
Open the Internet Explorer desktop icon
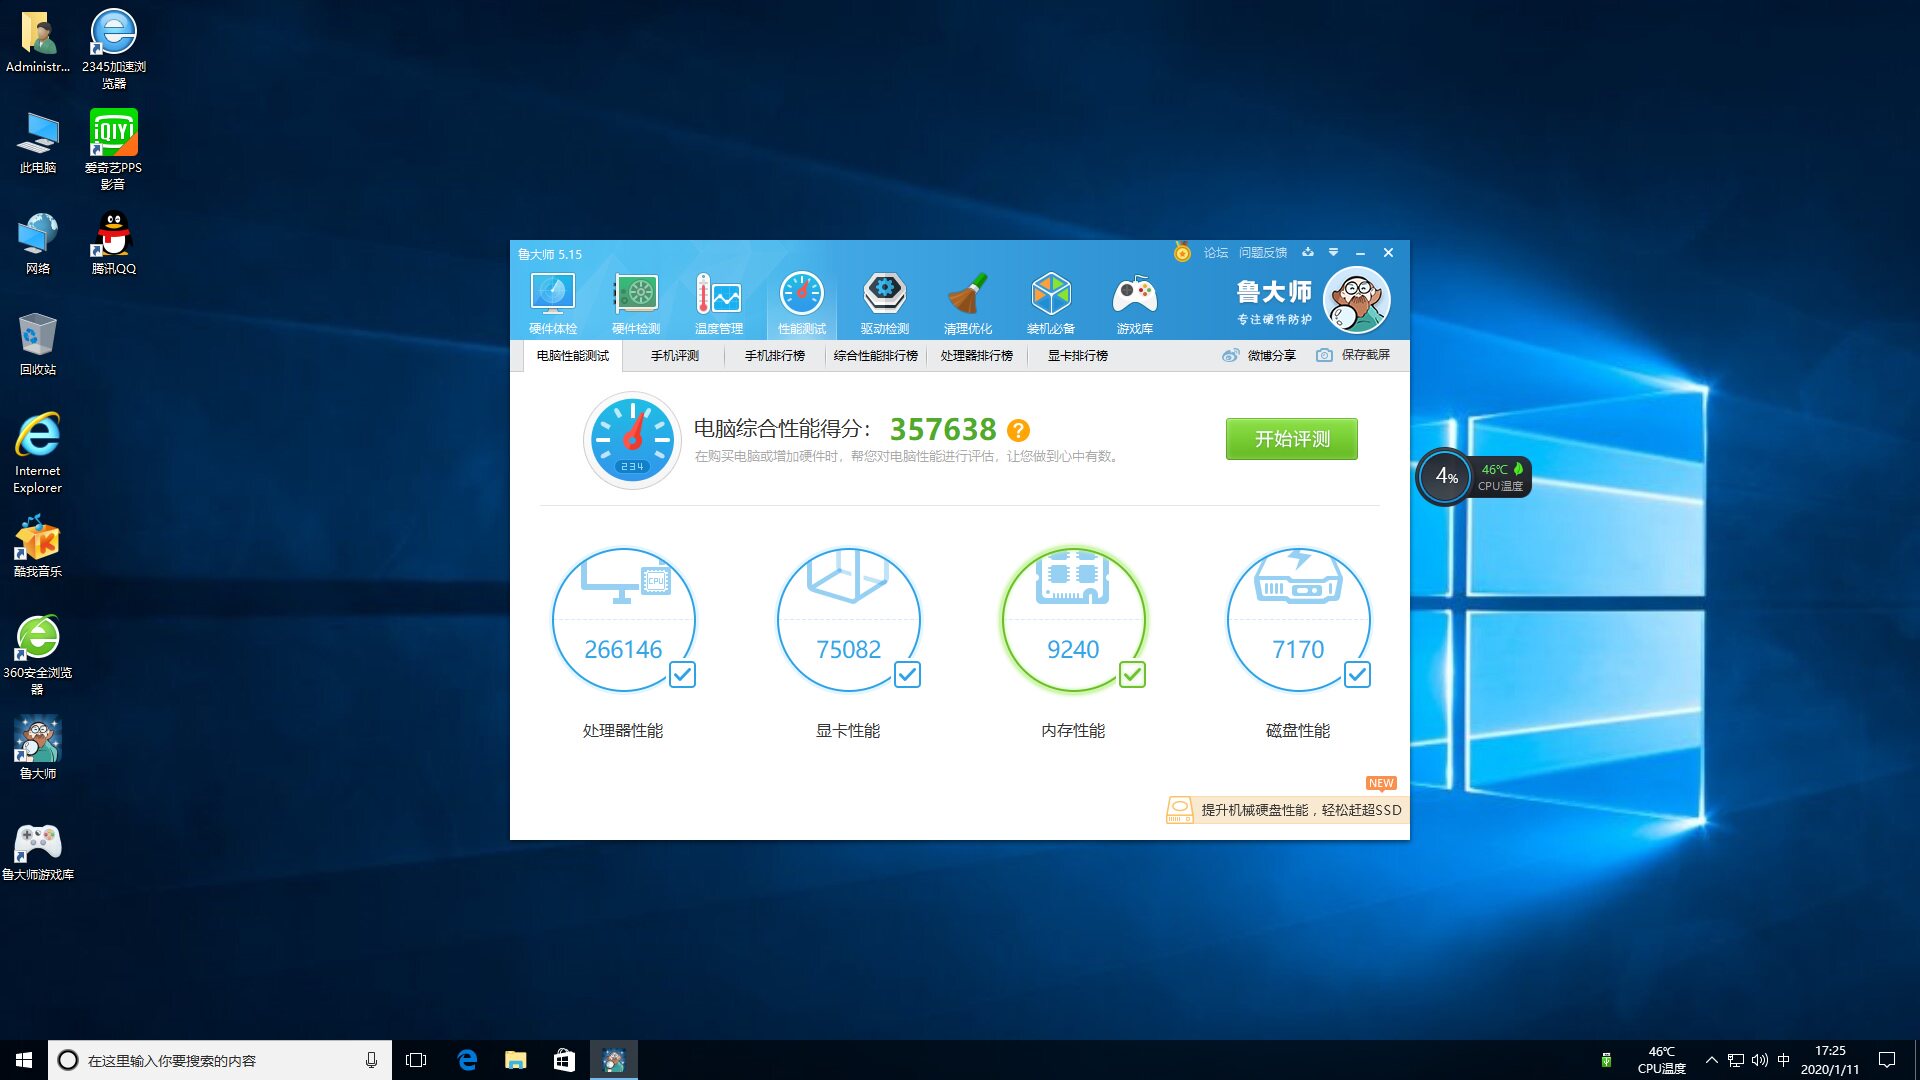pyautogui.click(x=38, y=453)
